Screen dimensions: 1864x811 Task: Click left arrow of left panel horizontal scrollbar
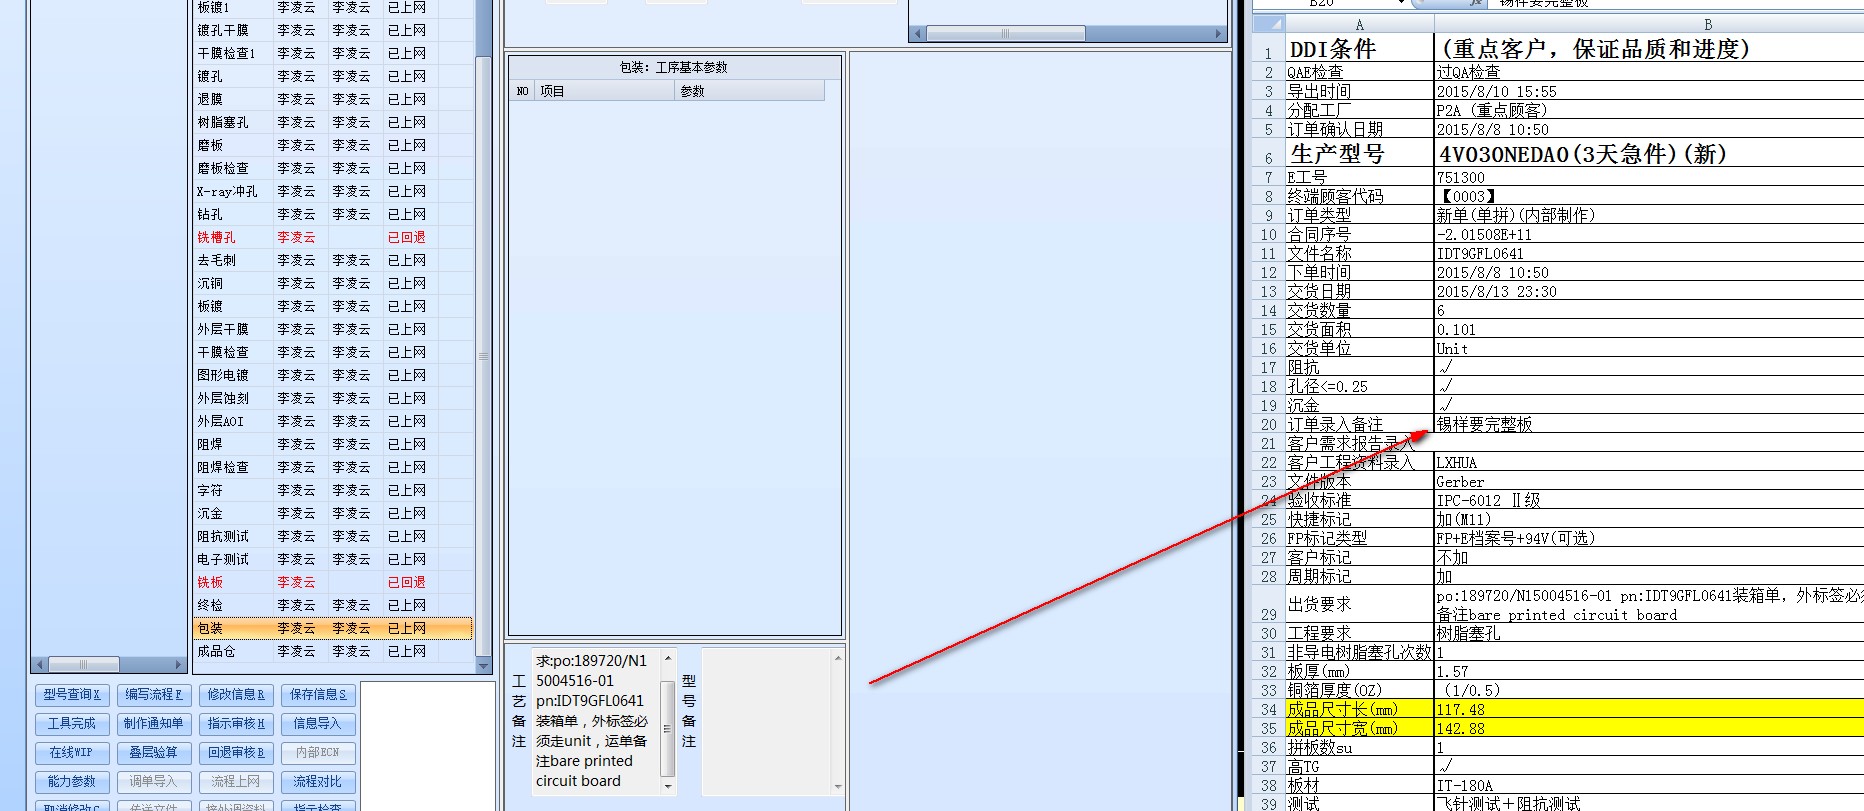point(39,664)
